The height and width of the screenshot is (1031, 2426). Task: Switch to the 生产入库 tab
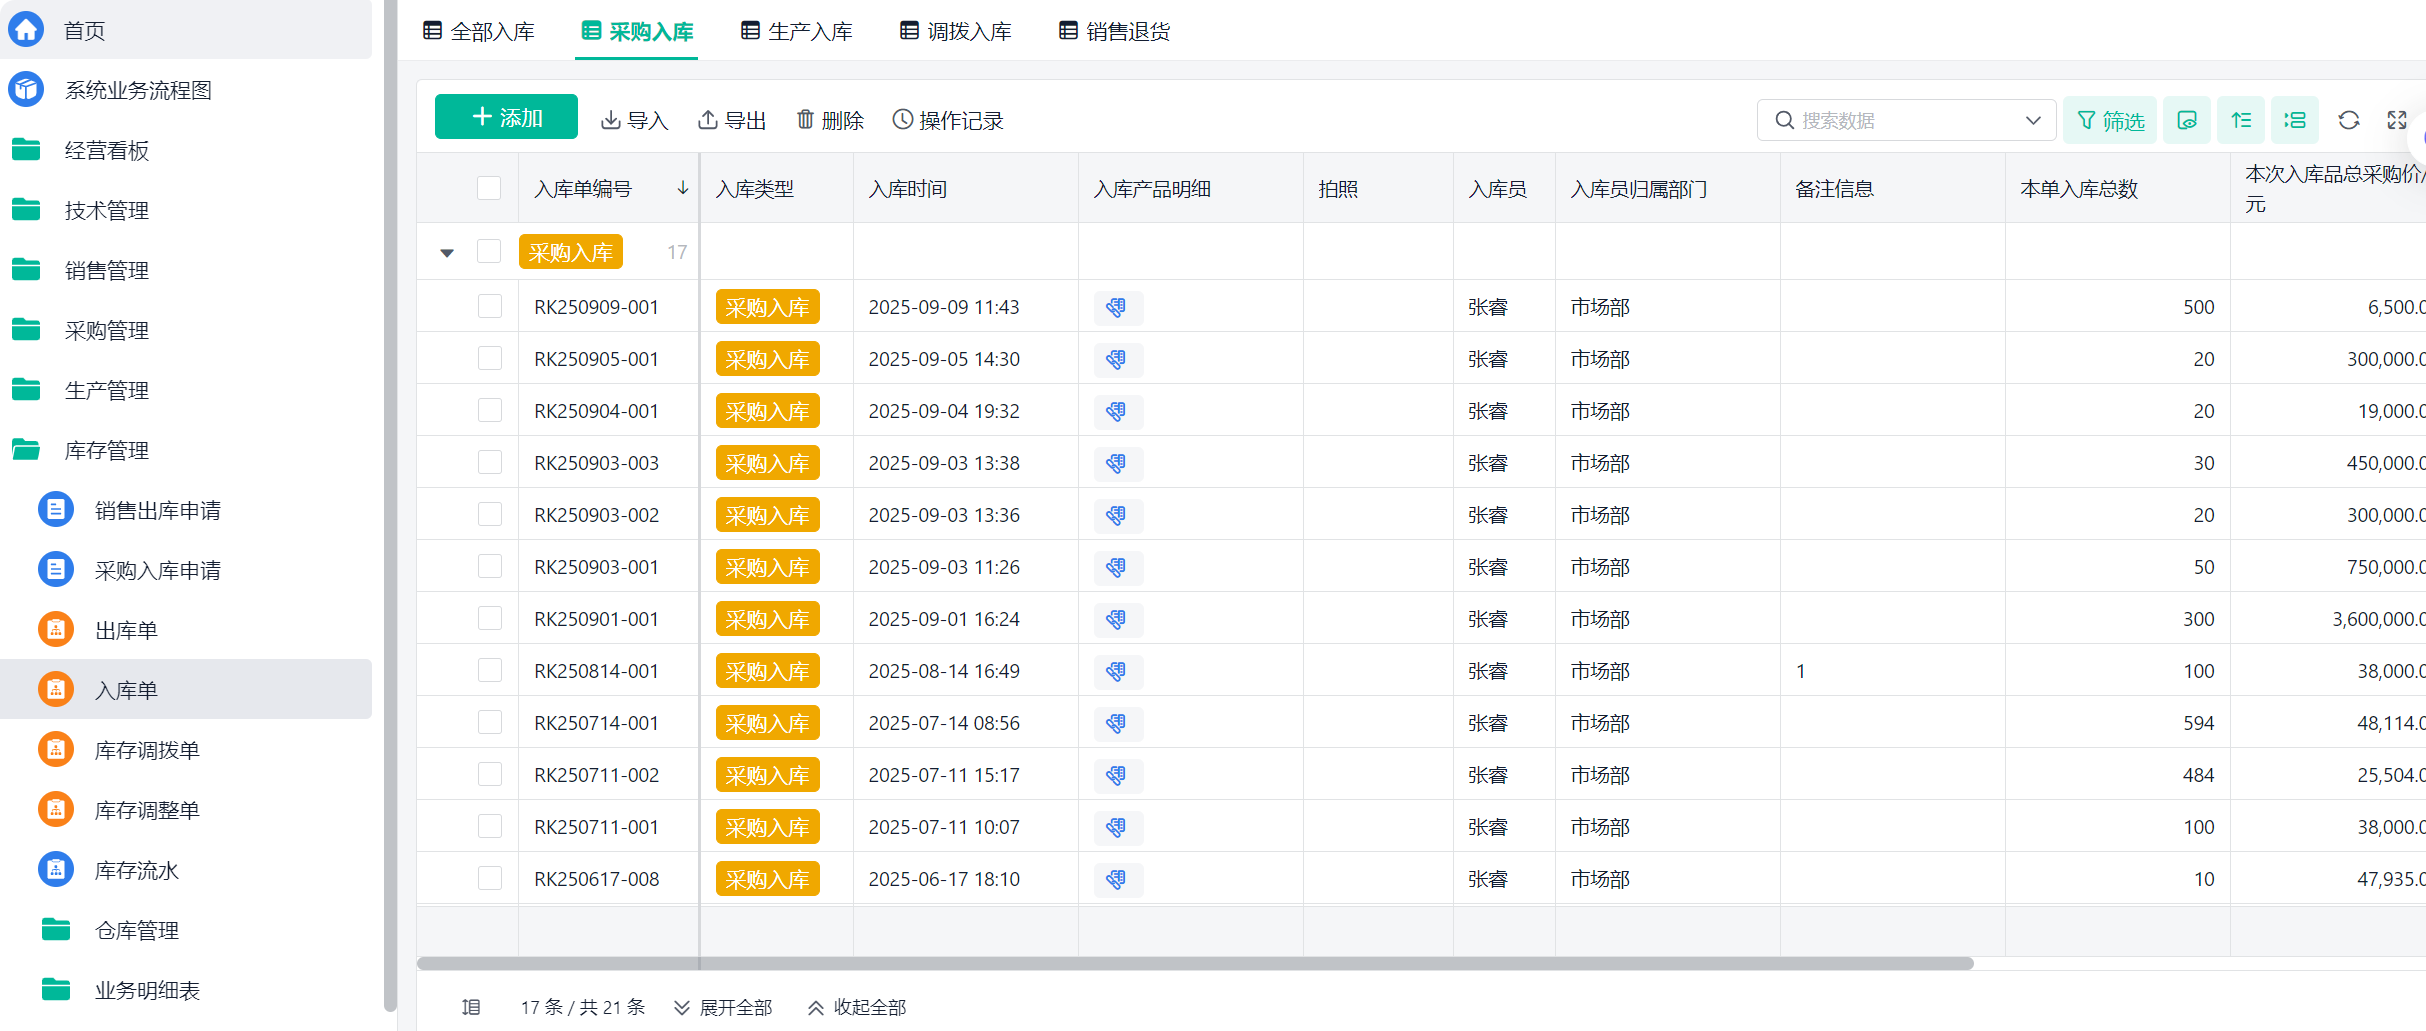pyautogui.click(x=797, y=31)
